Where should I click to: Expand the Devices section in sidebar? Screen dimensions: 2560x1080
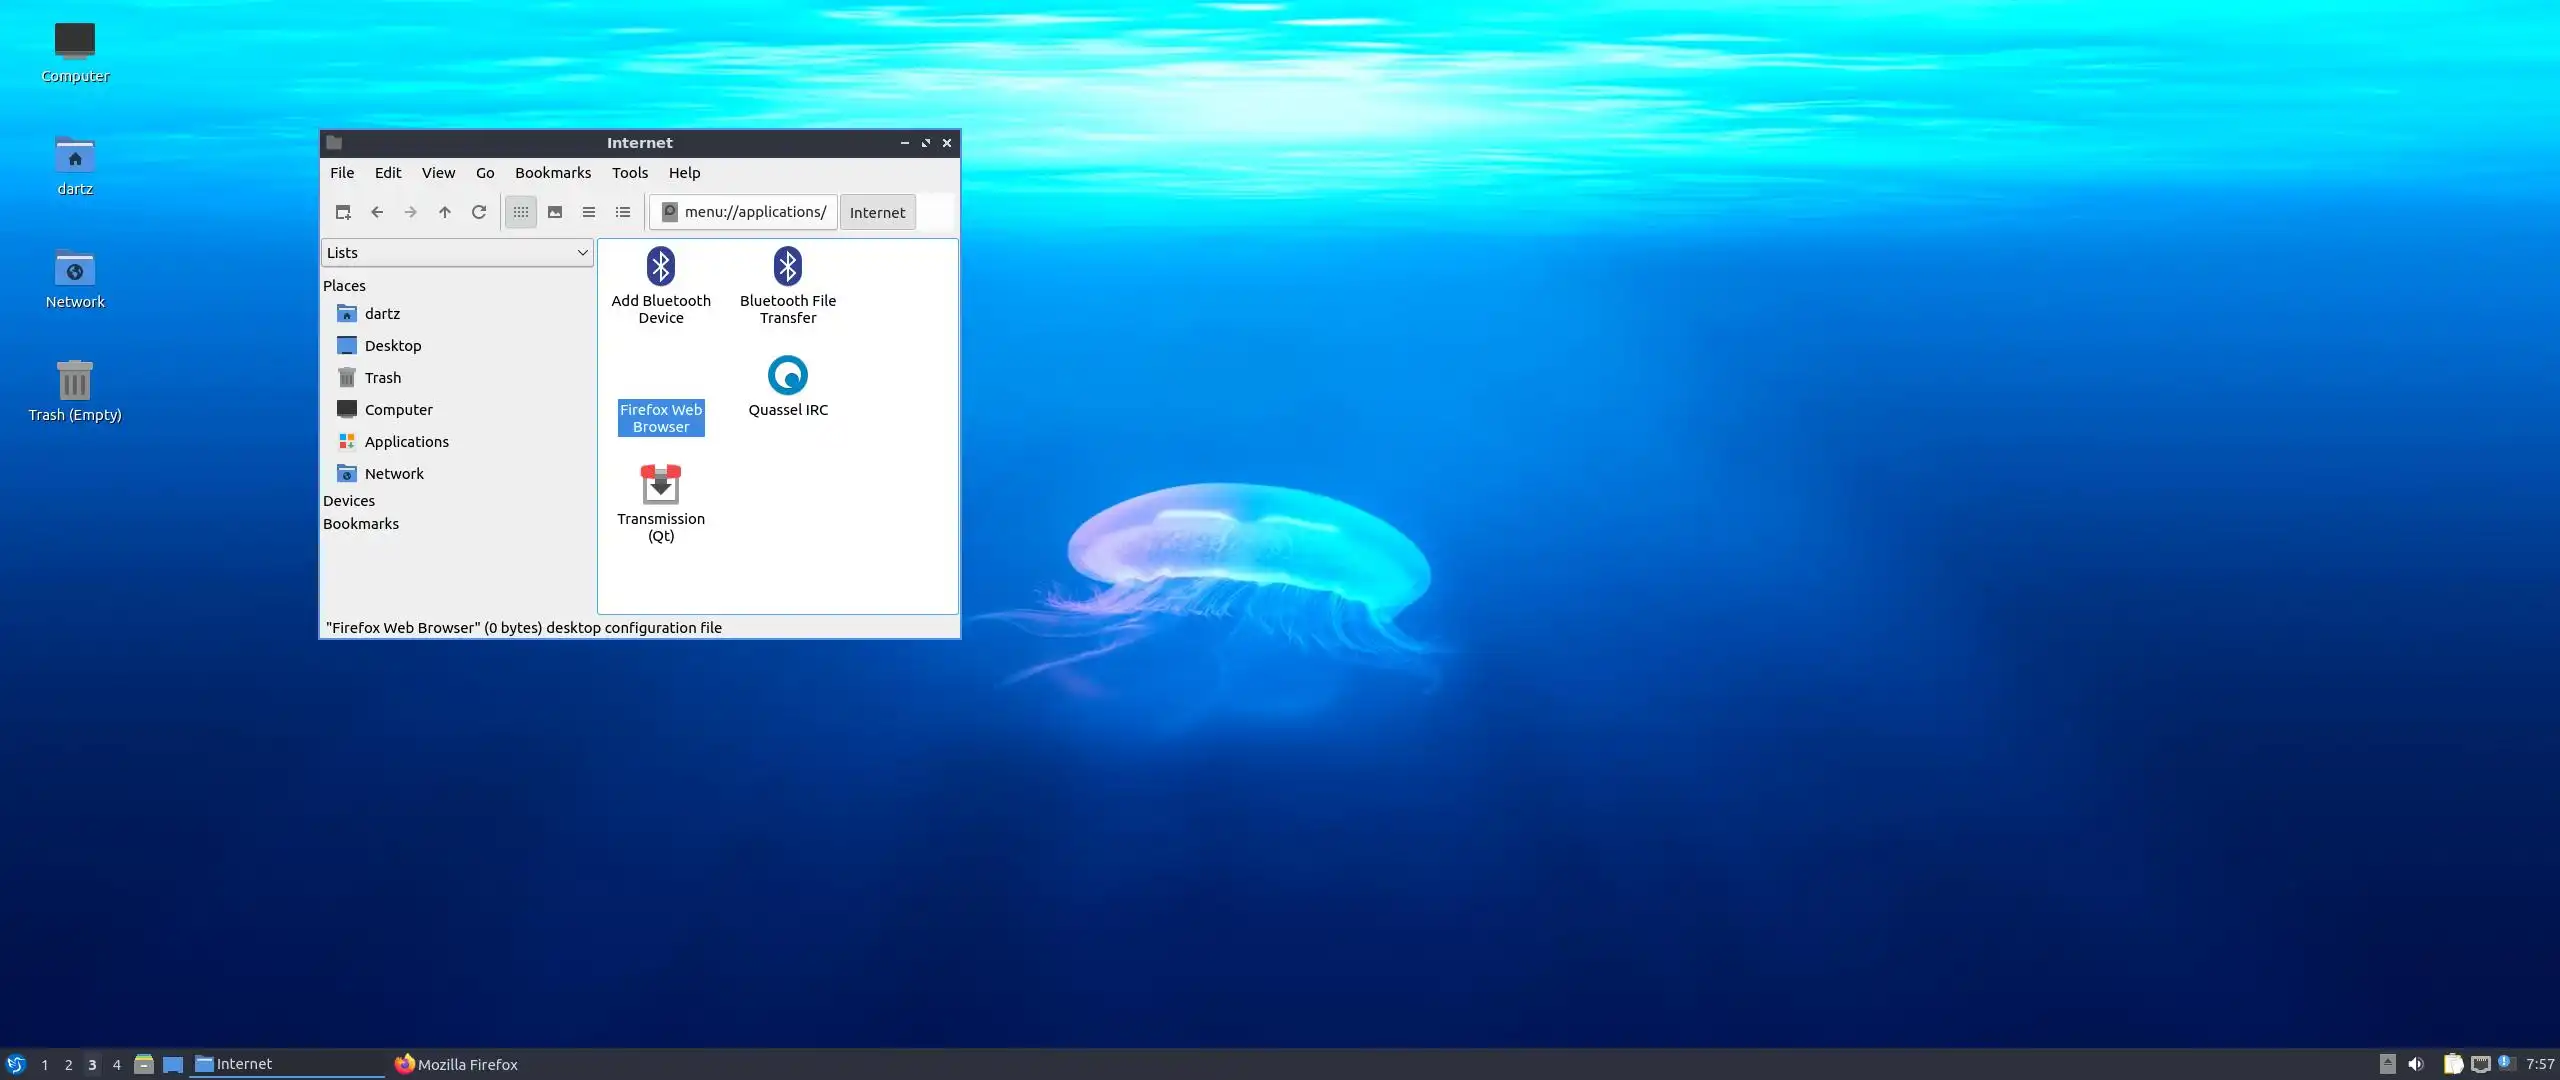(x=349, y=501)
